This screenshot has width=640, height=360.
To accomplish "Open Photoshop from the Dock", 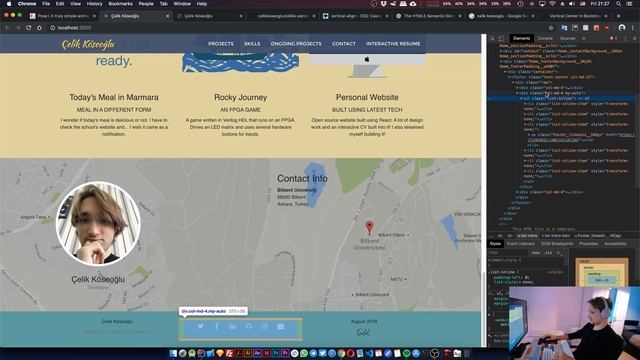I will coord(276,353).
